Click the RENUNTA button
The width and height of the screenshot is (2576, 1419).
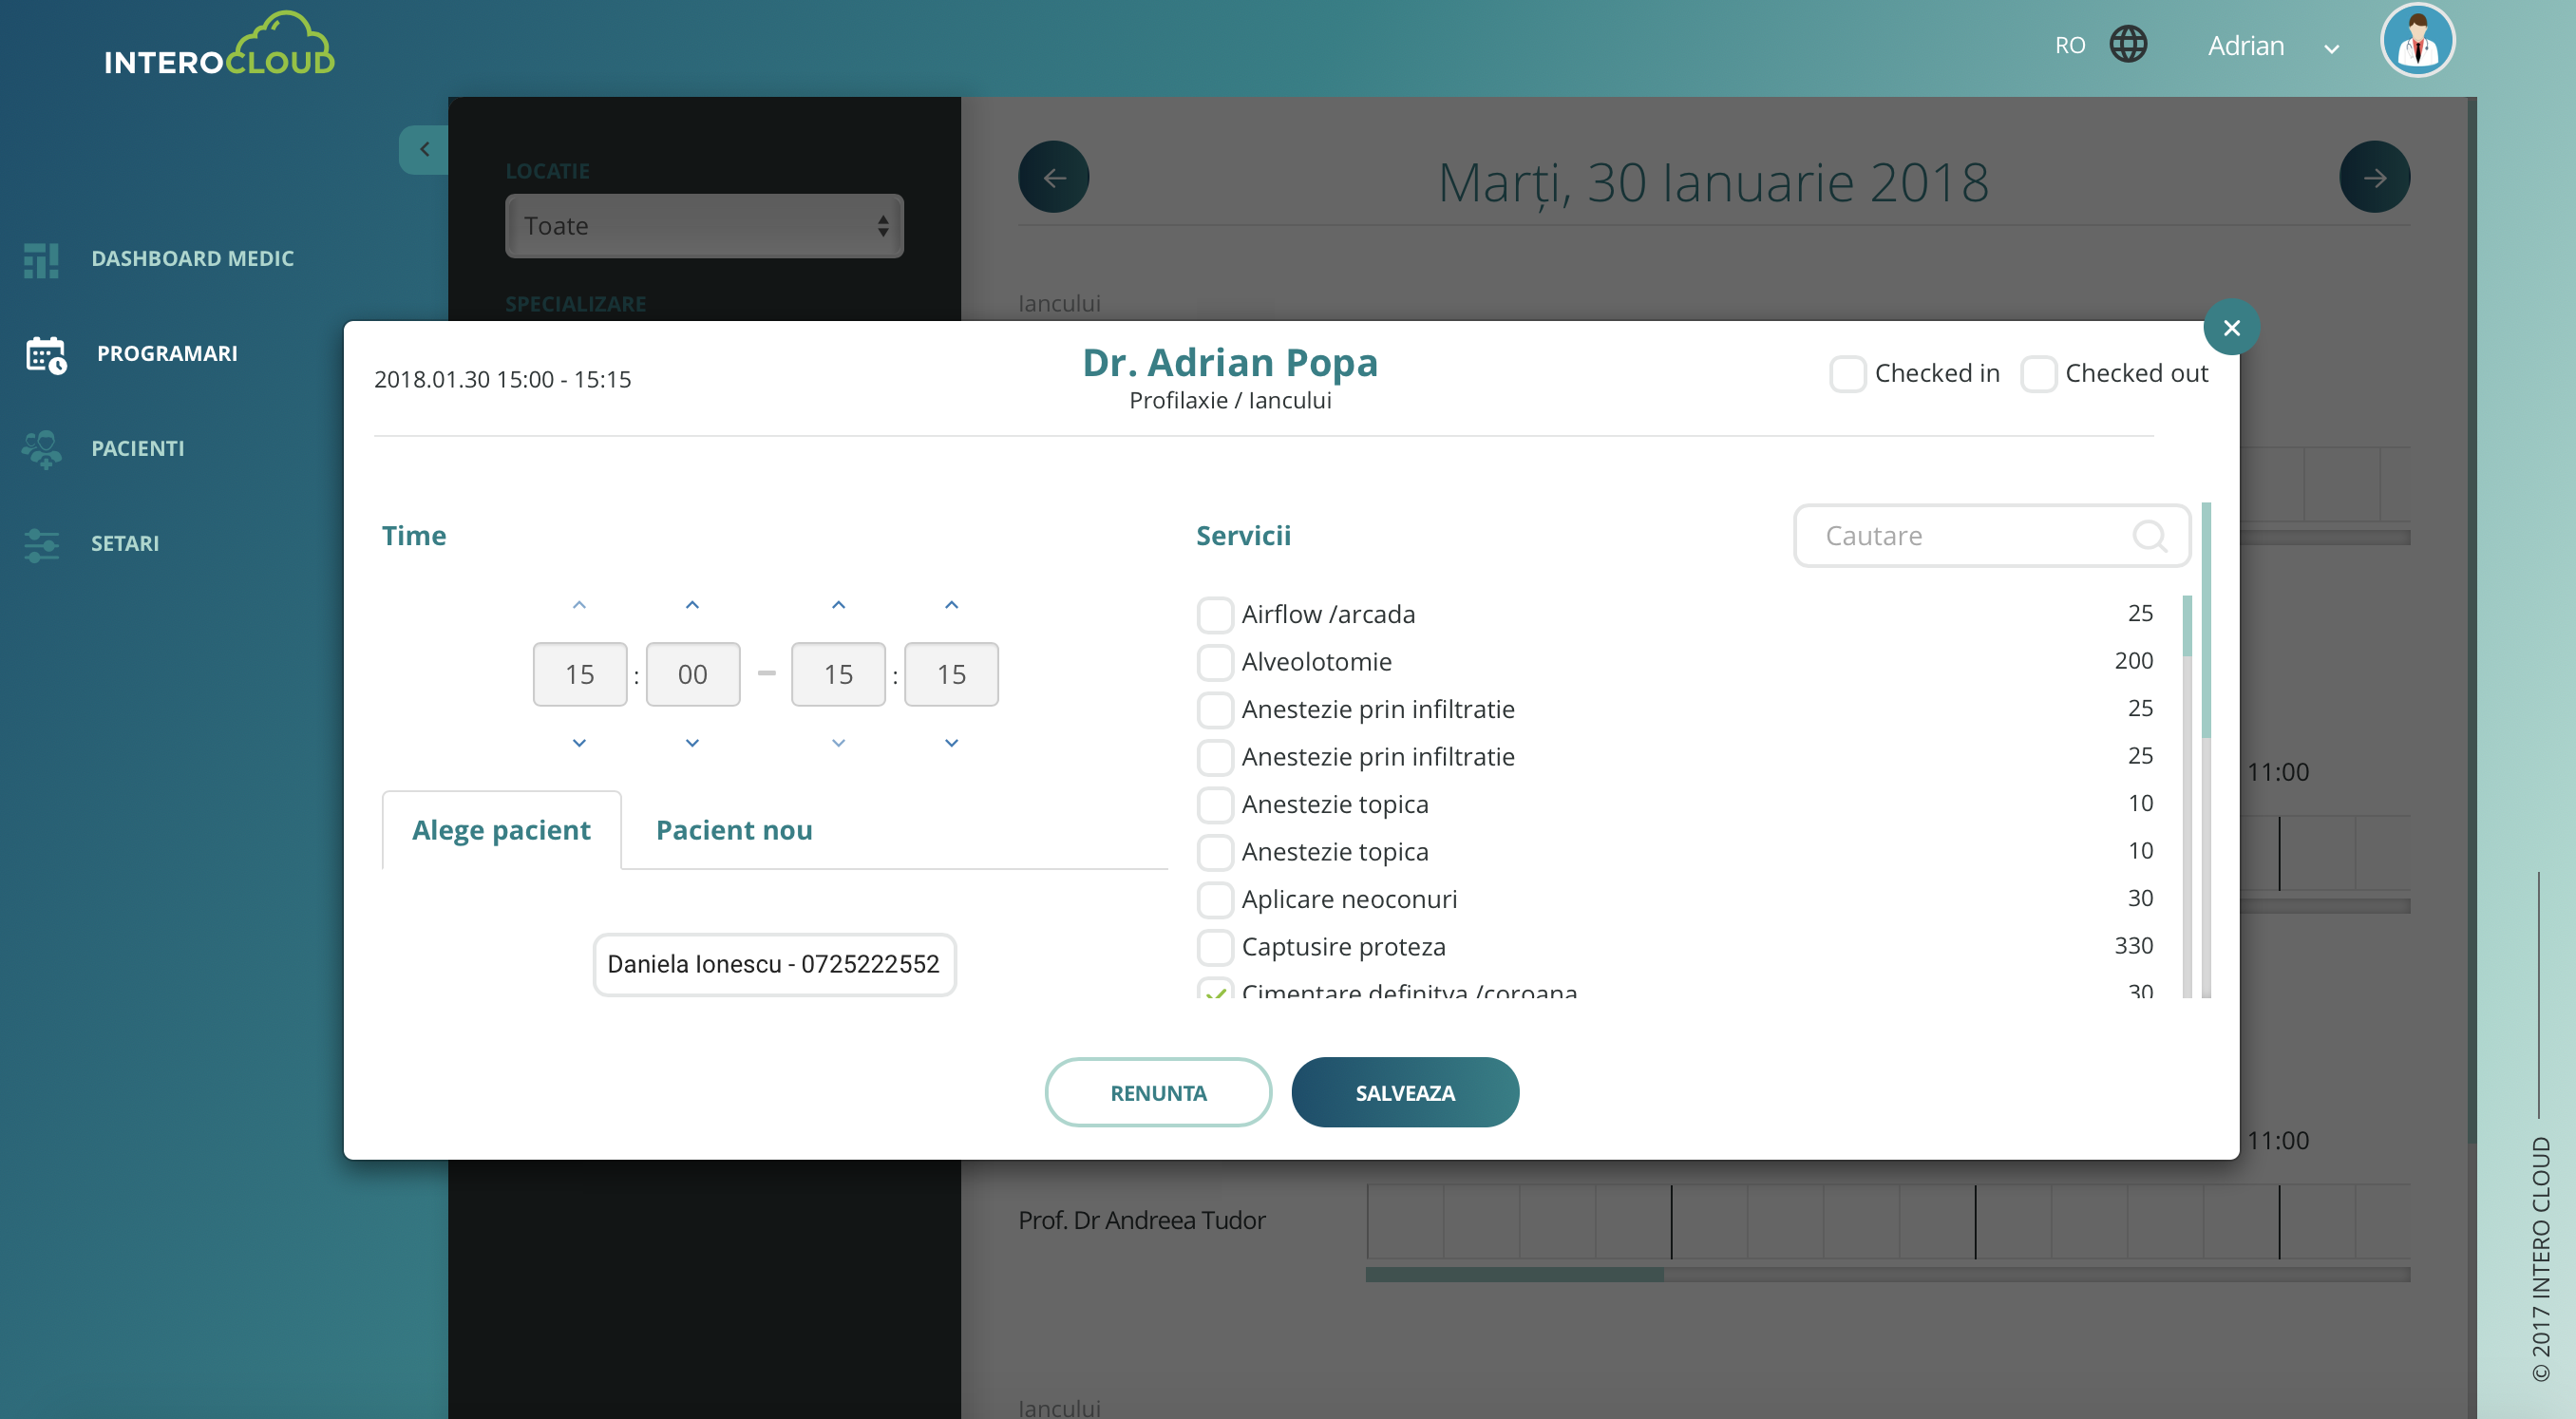1157,1093
